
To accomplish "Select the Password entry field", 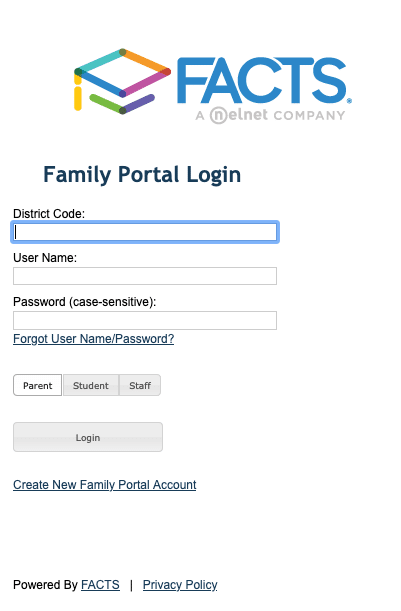I will click(145, 320).
